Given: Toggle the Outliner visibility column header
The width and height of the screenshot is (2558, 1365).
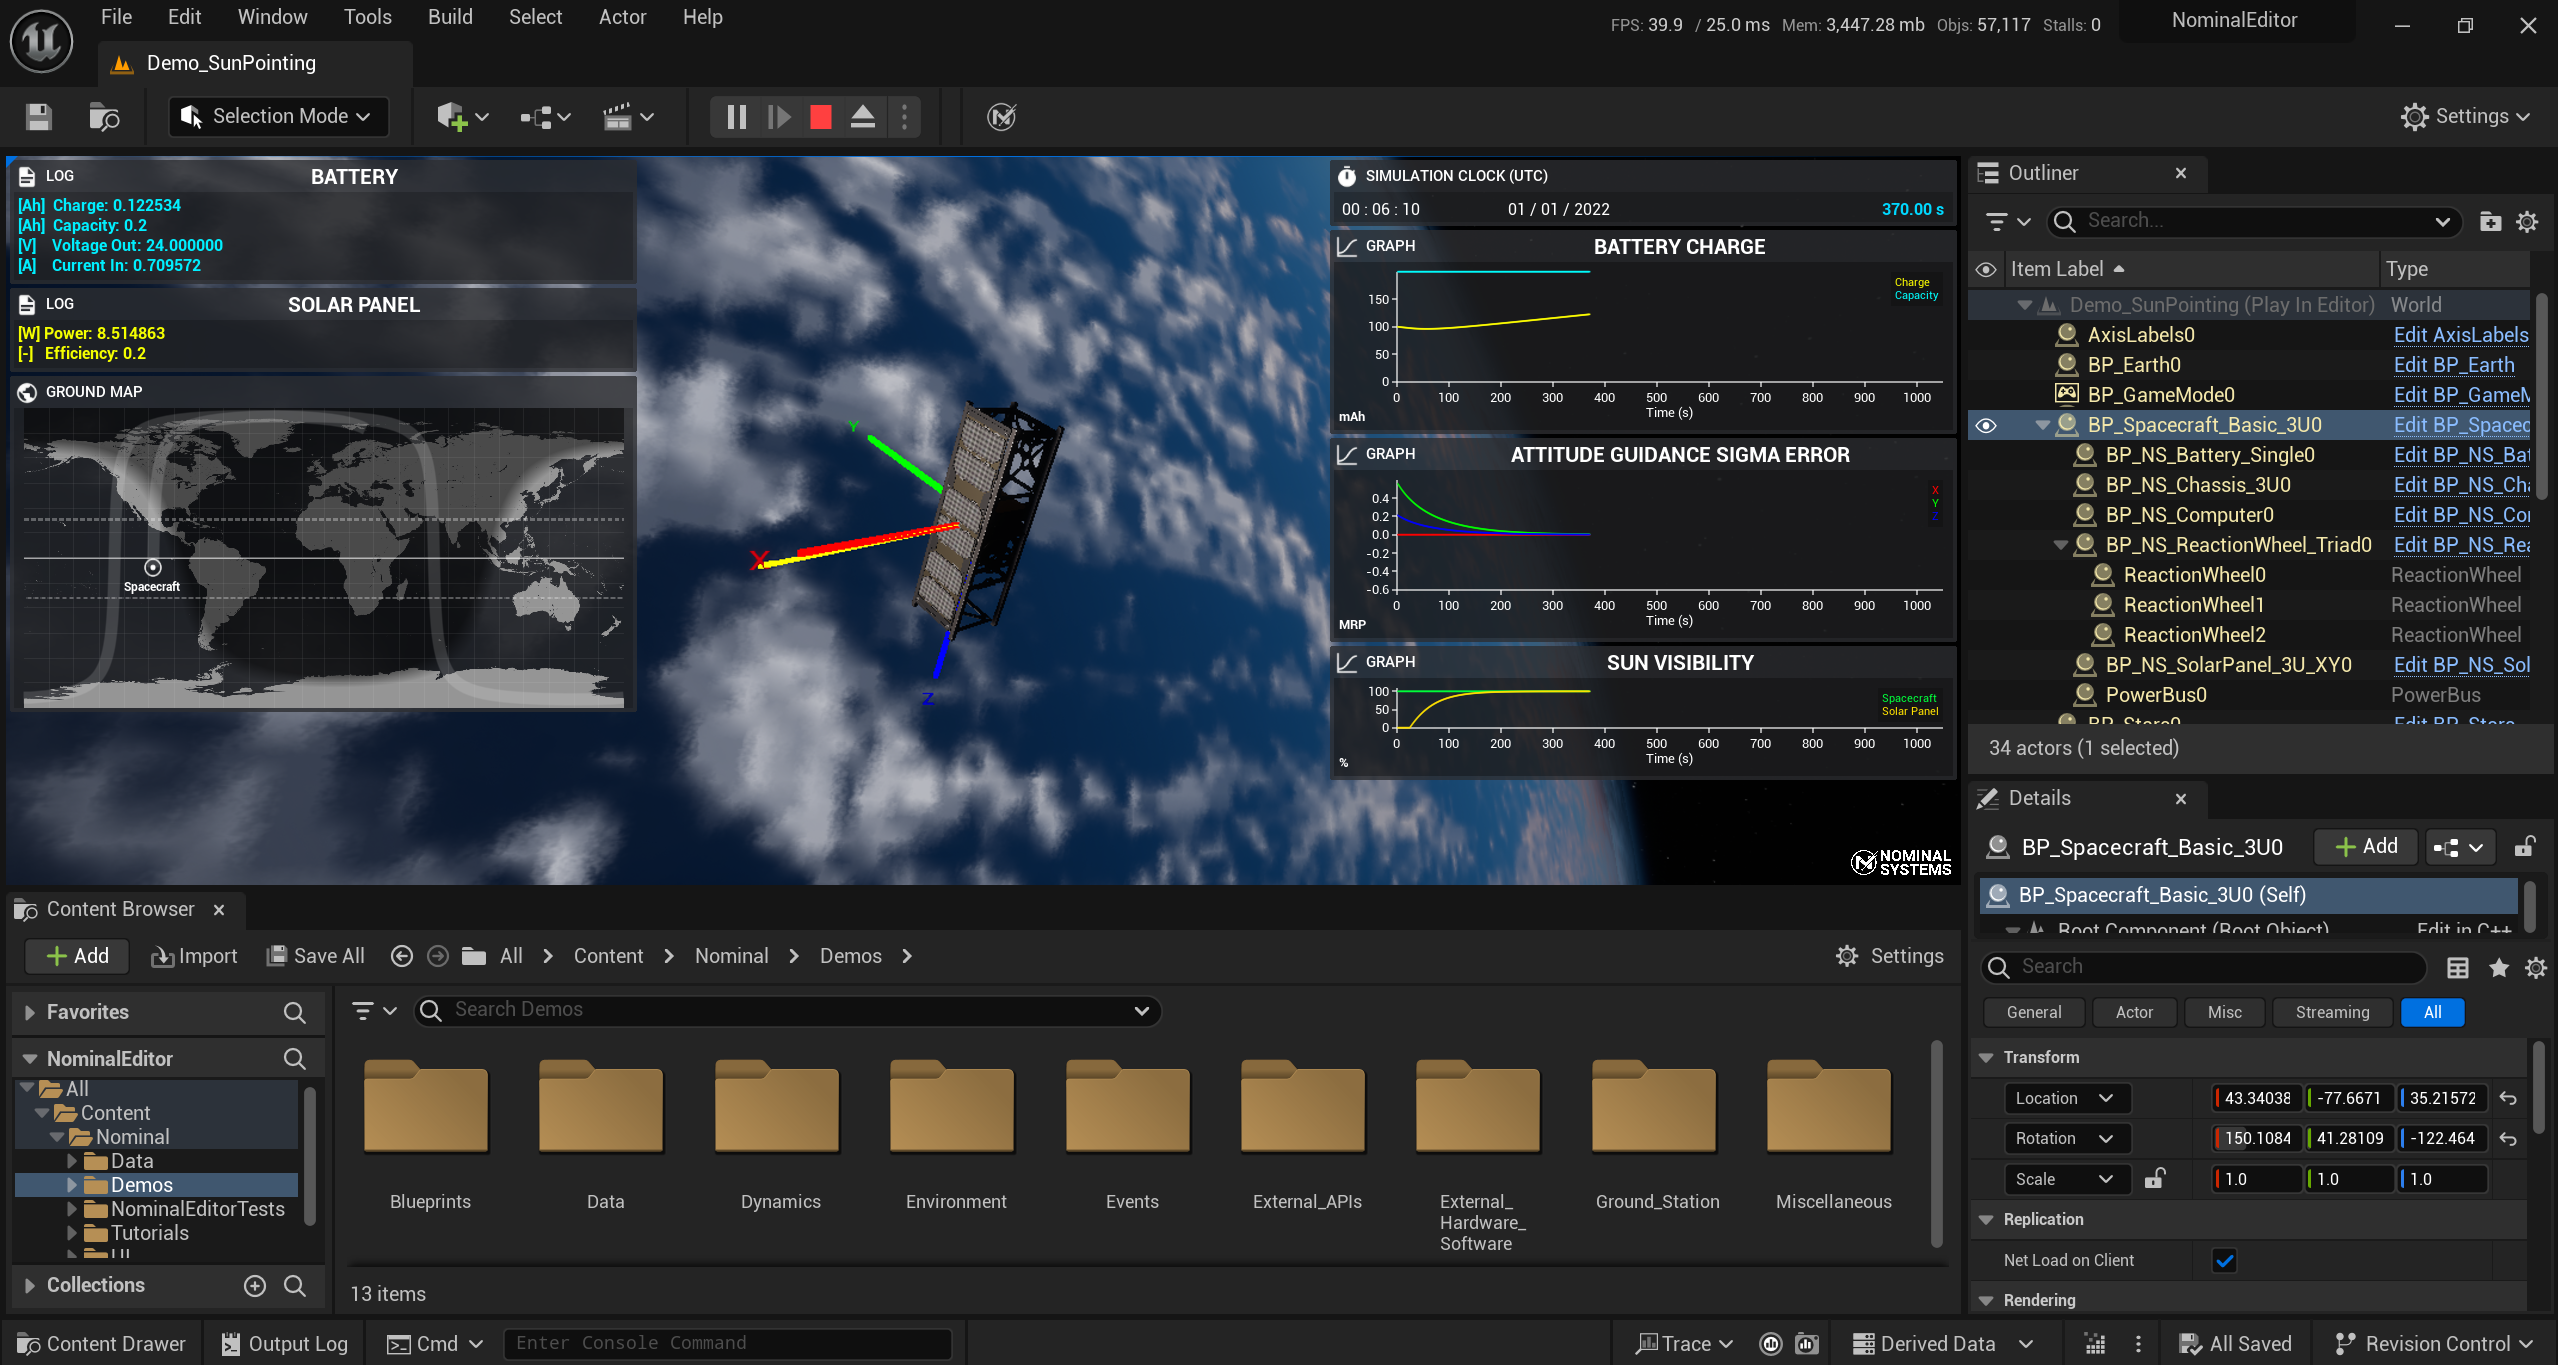Looking at the screenshot, I should (1986, 269).
